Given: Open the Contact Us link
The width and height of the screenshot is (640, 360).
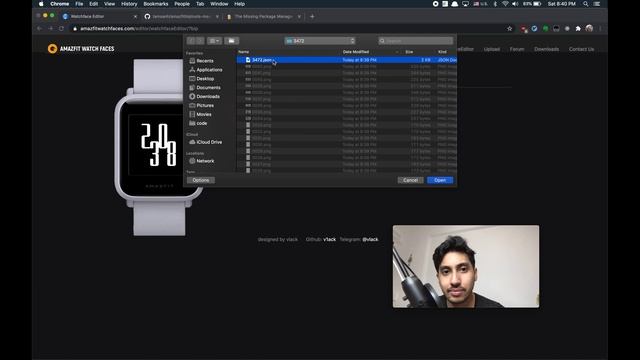Looking at the screenshot, I should coord(582,49).
